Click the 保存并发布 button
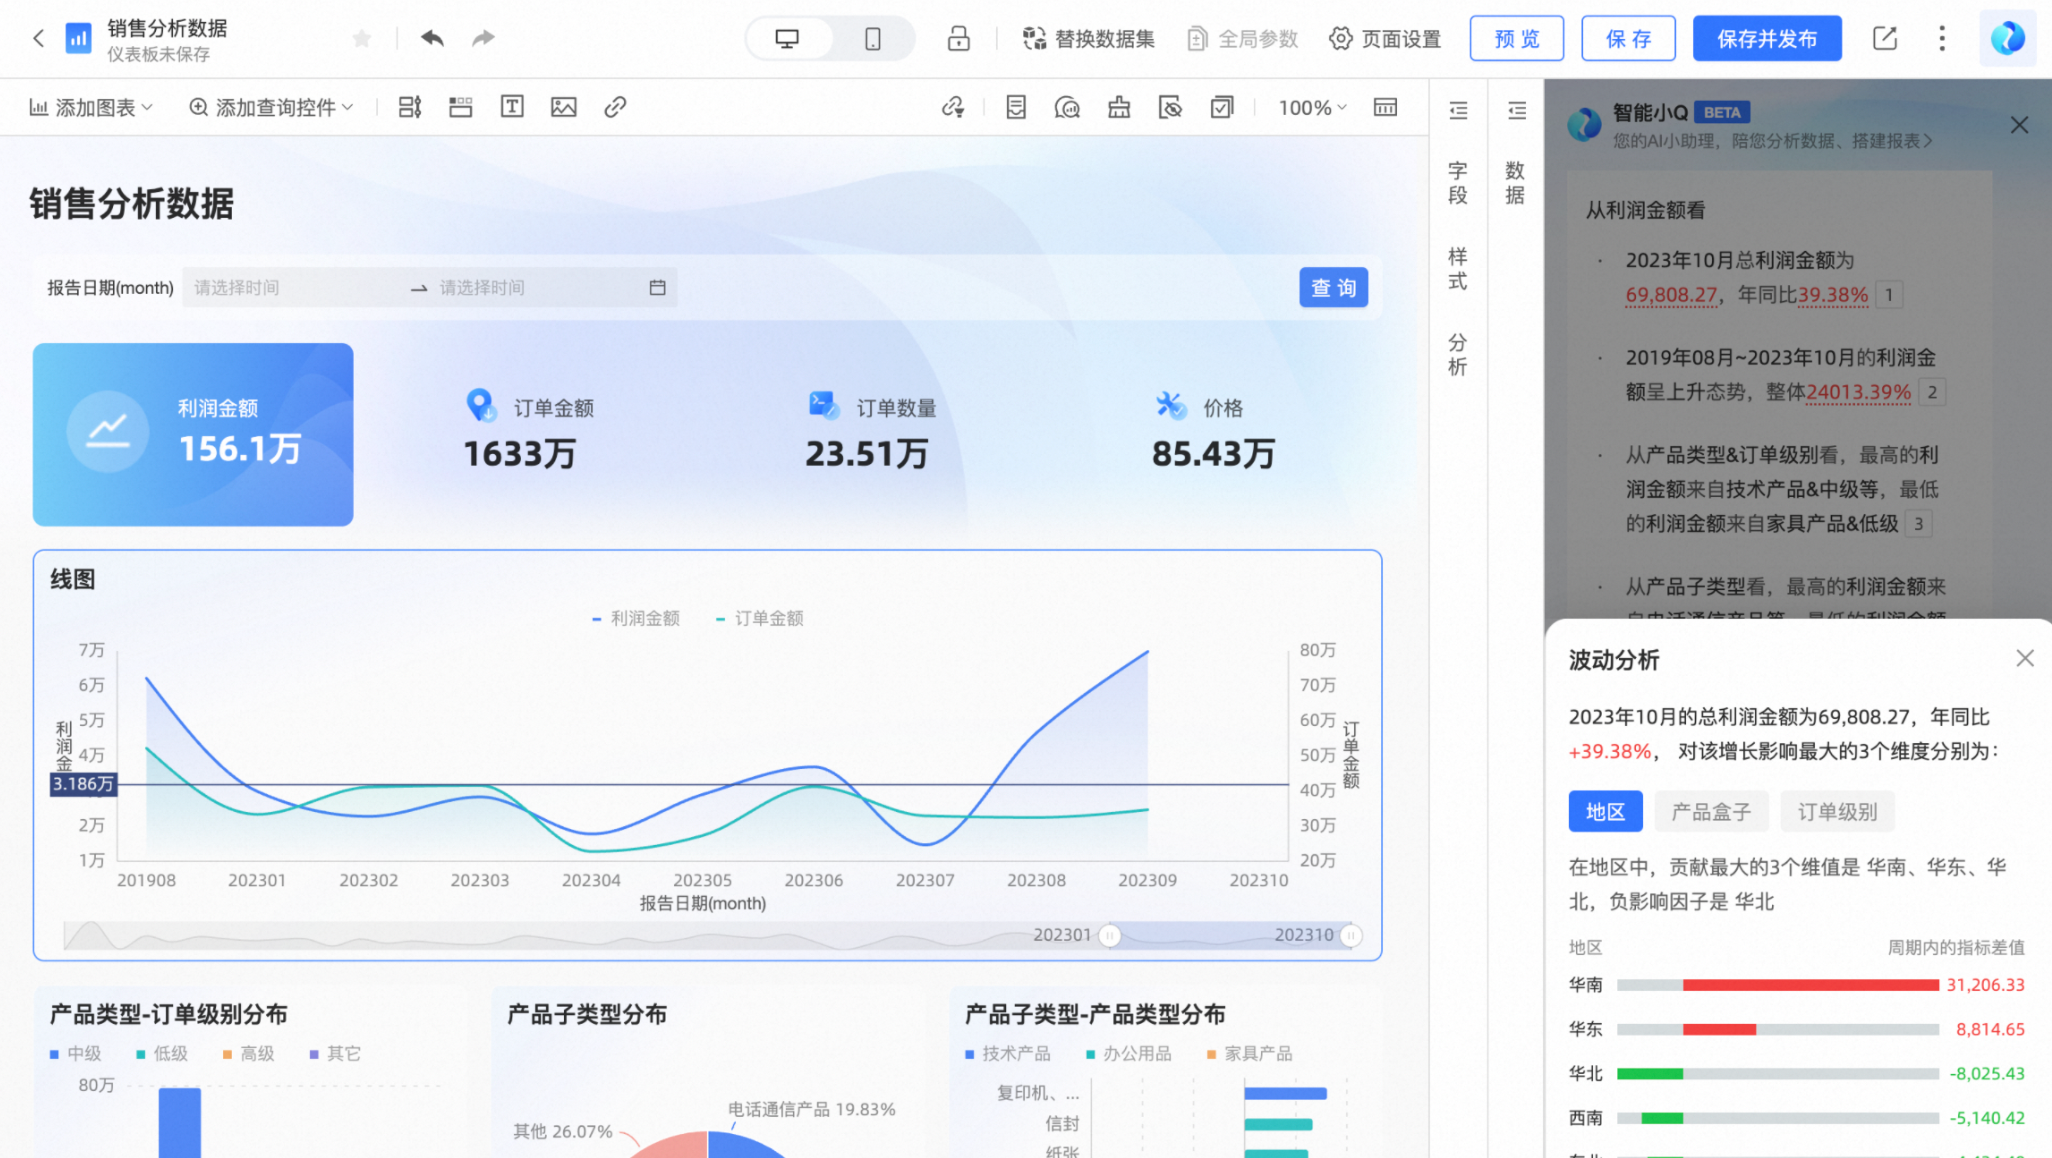The image size is (2052, 1158). tap(1766, 38)
